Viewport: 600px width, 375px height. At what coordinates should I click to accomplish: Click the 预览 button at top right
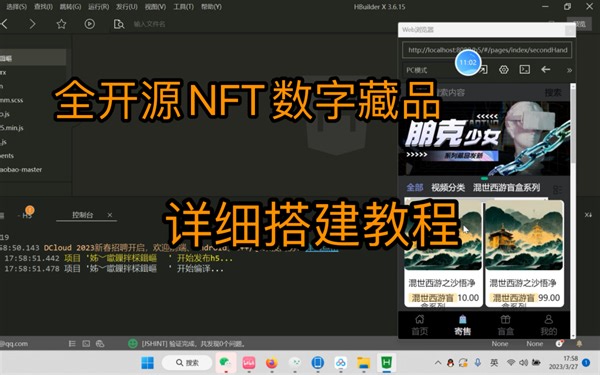point(579,24)
